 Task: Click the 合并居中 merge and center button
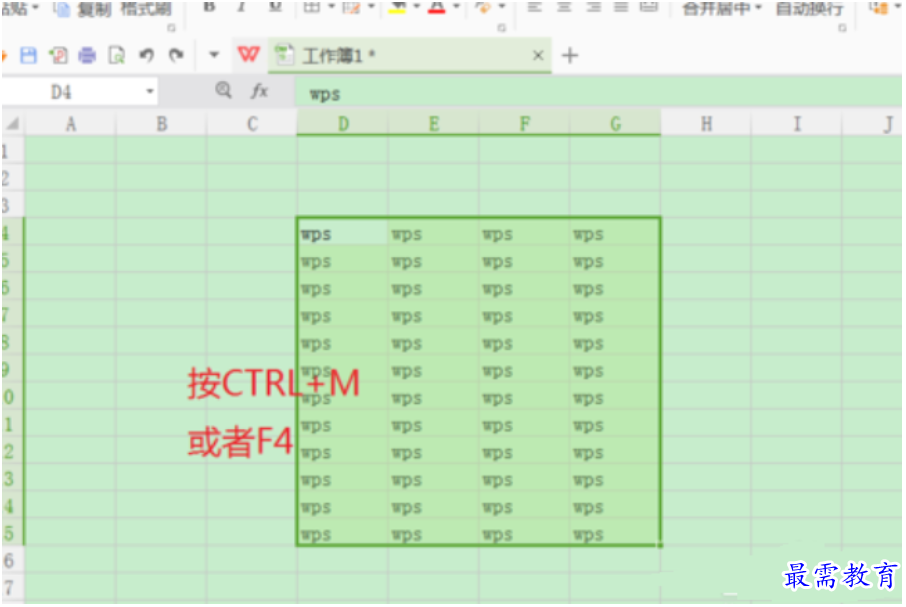pyautogui.click(x=716, y=9)
